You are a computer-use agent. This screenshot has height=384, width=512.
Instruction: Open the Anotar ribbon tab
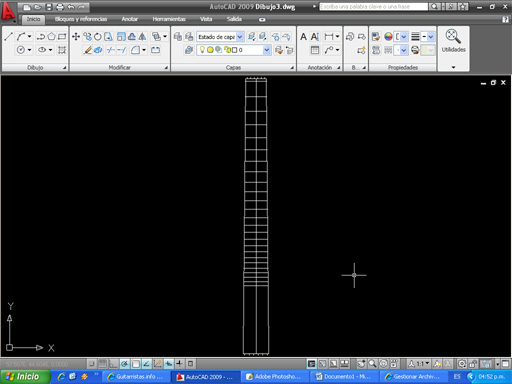click(130, 19)
